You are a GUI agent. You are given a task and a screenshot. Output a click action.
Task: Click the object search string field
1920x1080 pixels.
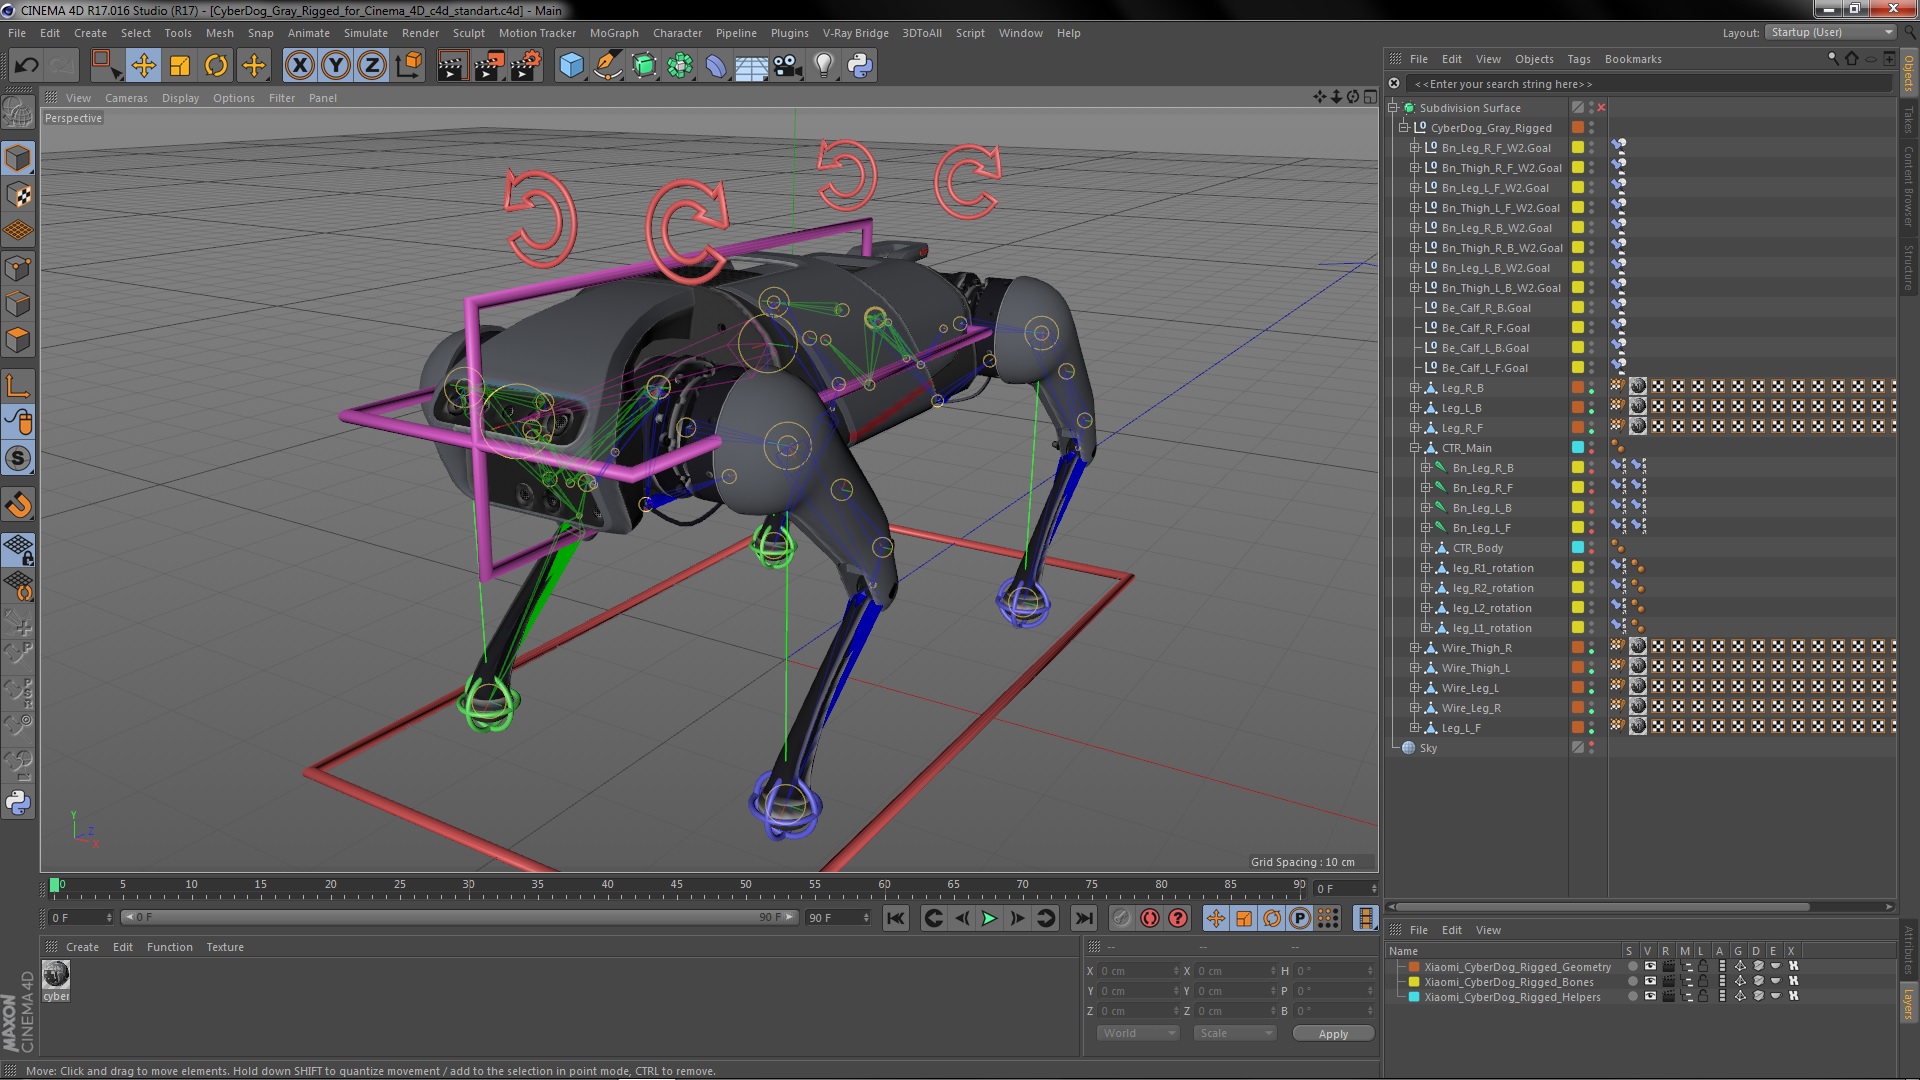click(x=1649, y=84)
